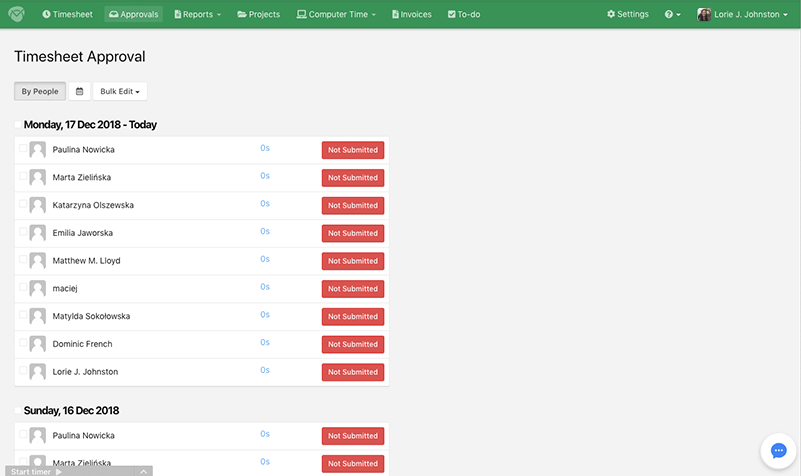
Task: Switch to By People view
Action: click(40, 91)
